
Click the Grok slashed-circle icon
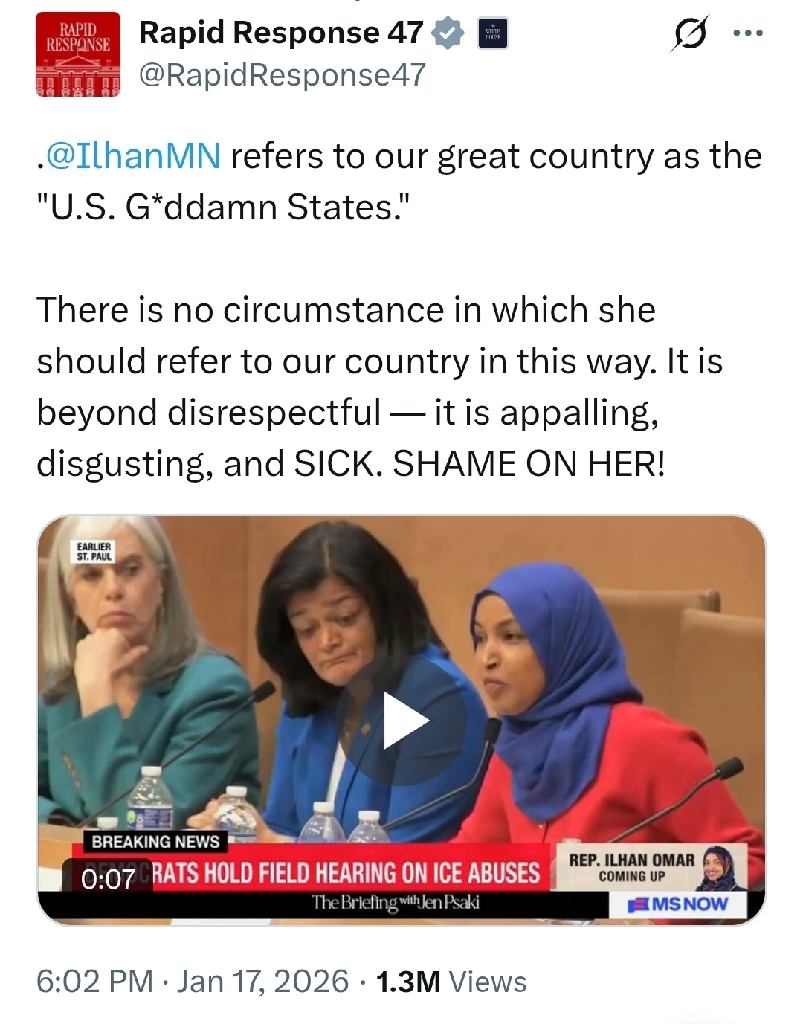690,33
